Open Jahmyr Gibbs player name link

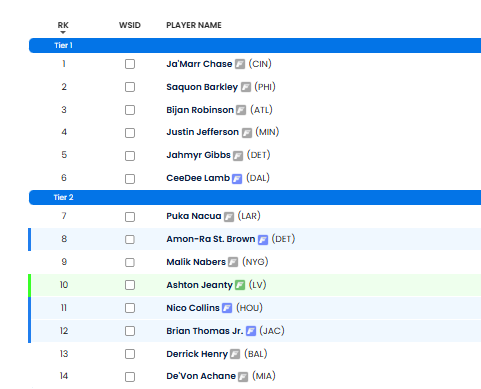pyautogui.click(x=198, y=155)
